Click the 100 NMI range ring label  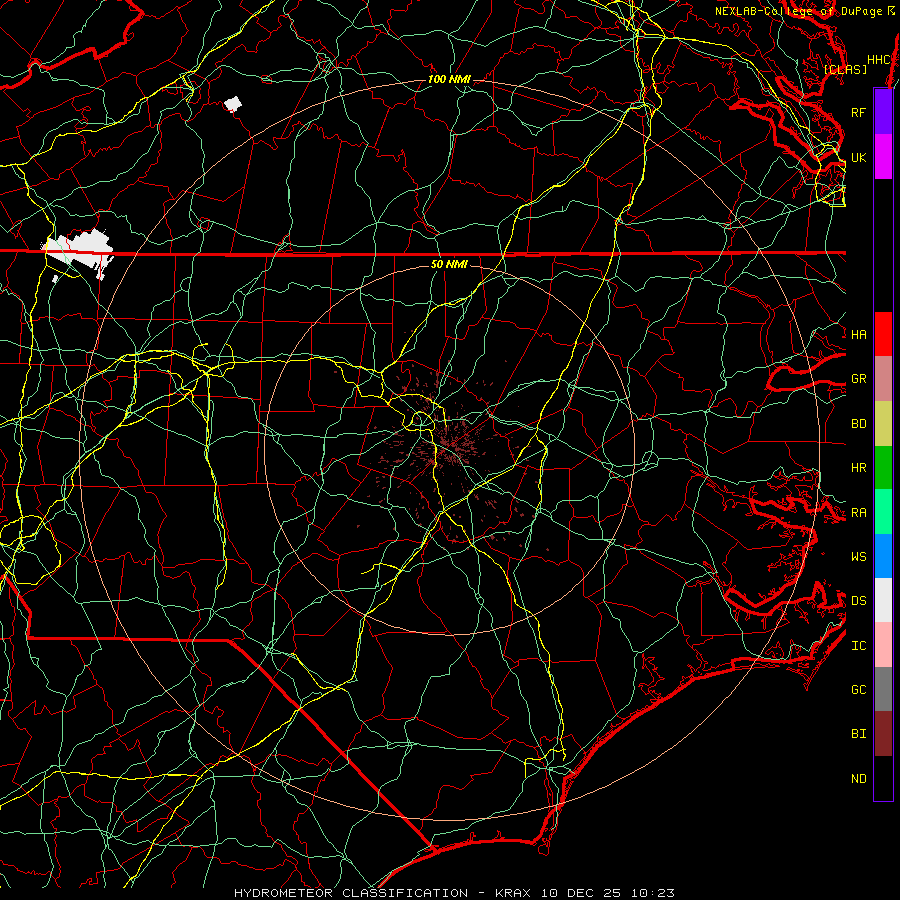point(449,79)
